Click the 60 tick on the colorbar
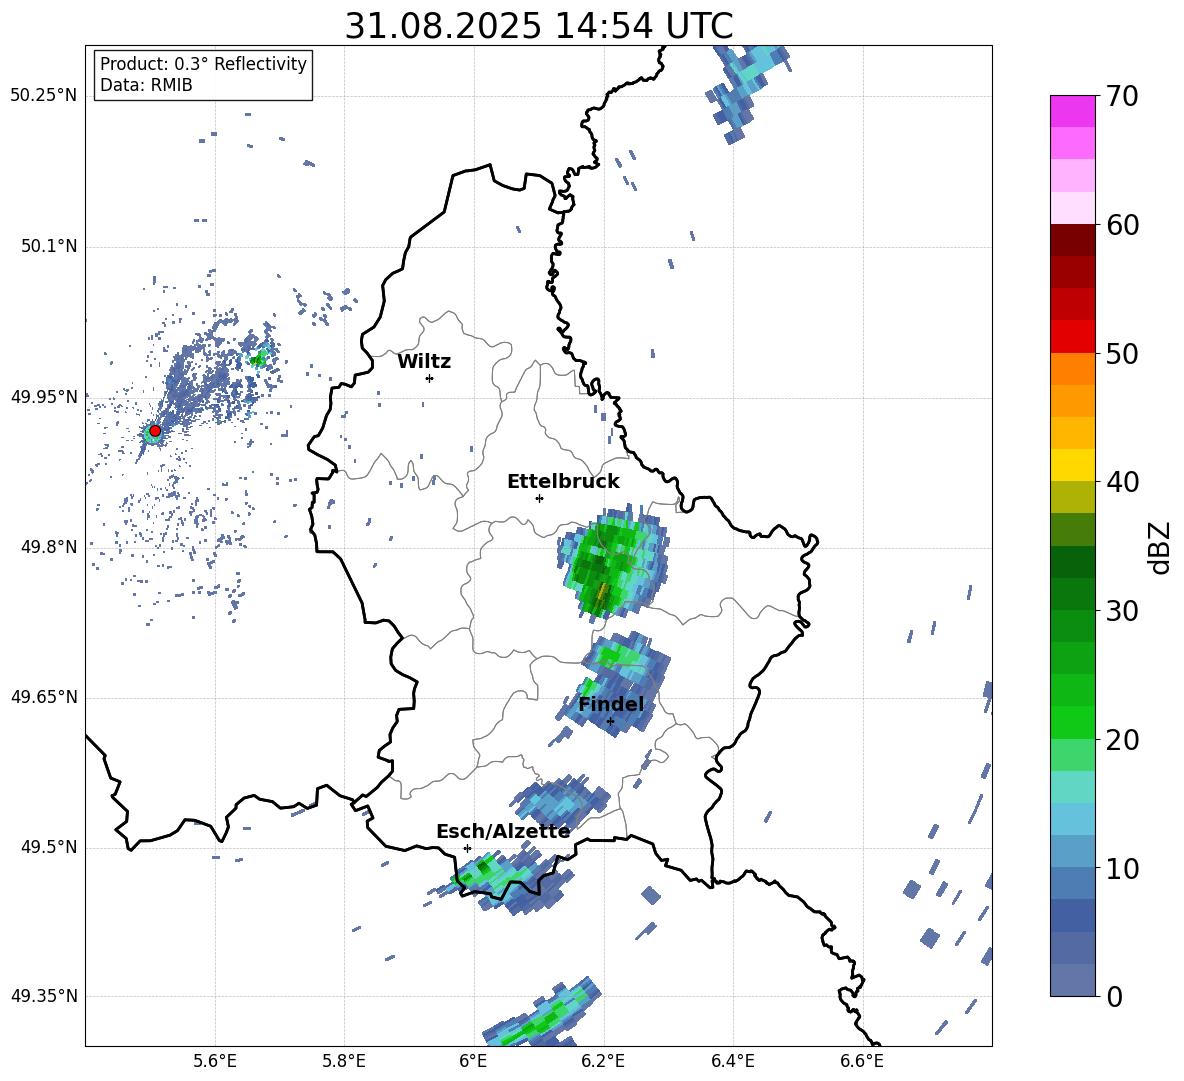Image resolution: width=1184 pixels, height=1081 pixels. click(1121, 225)
